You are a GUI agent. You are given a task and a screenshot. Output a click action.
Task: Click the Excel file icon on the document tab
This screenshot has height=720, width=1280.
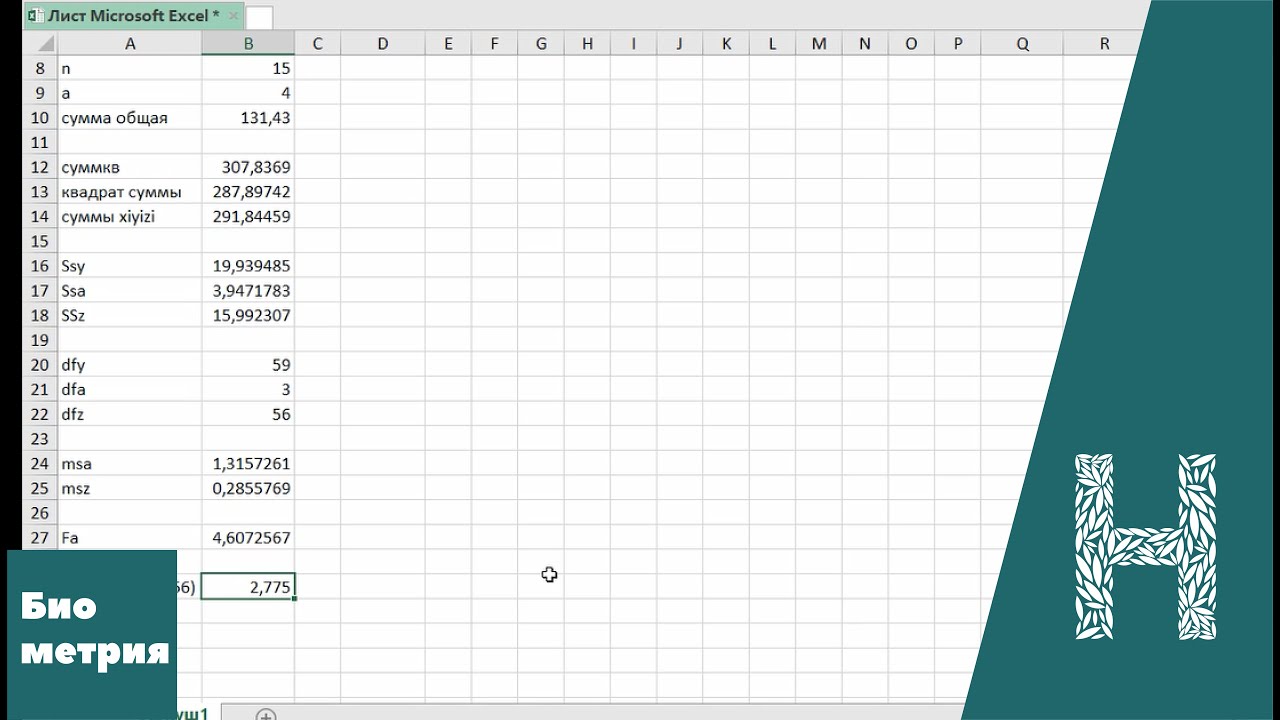pyautogui.click(x=35, y=16)
